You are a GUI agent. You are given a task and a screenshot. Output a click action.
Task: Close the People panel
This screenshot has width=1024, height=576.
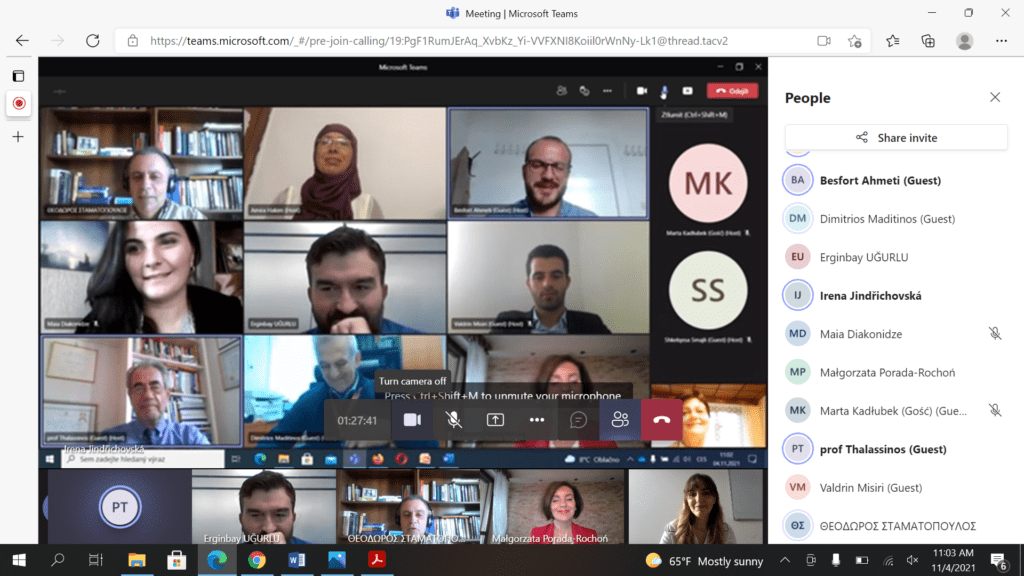(x=995, y=97)
